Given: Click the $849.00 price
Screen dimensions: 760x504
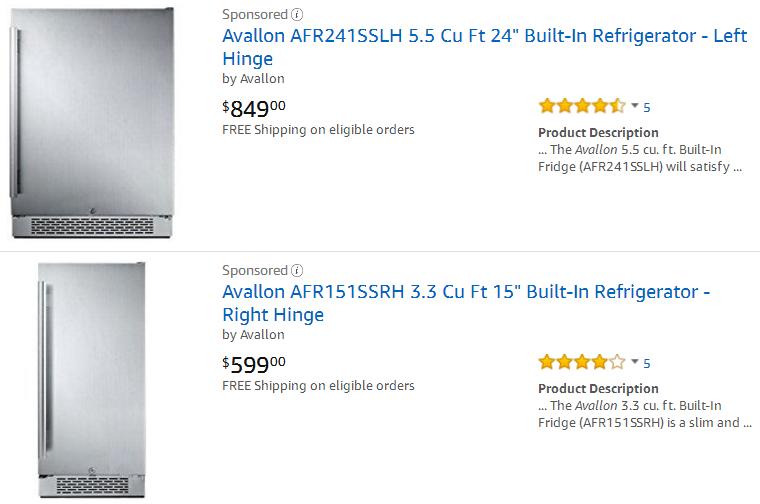Looking at the screenshot, I should 253,107.
